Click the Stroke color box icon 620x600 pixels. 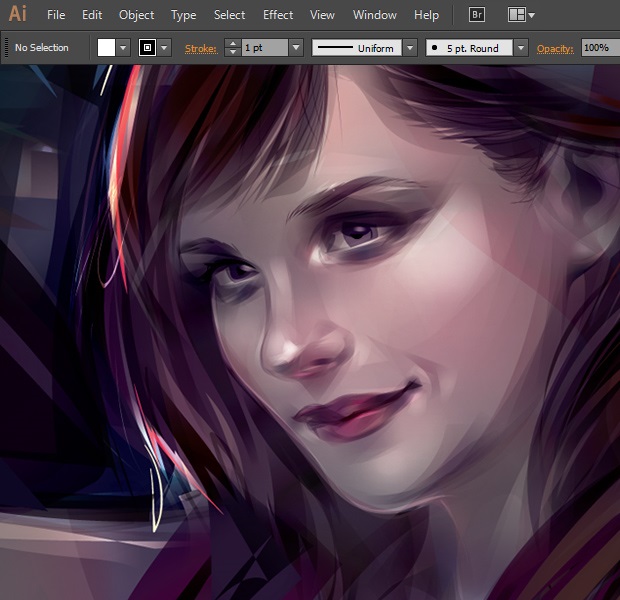point(147,48)
